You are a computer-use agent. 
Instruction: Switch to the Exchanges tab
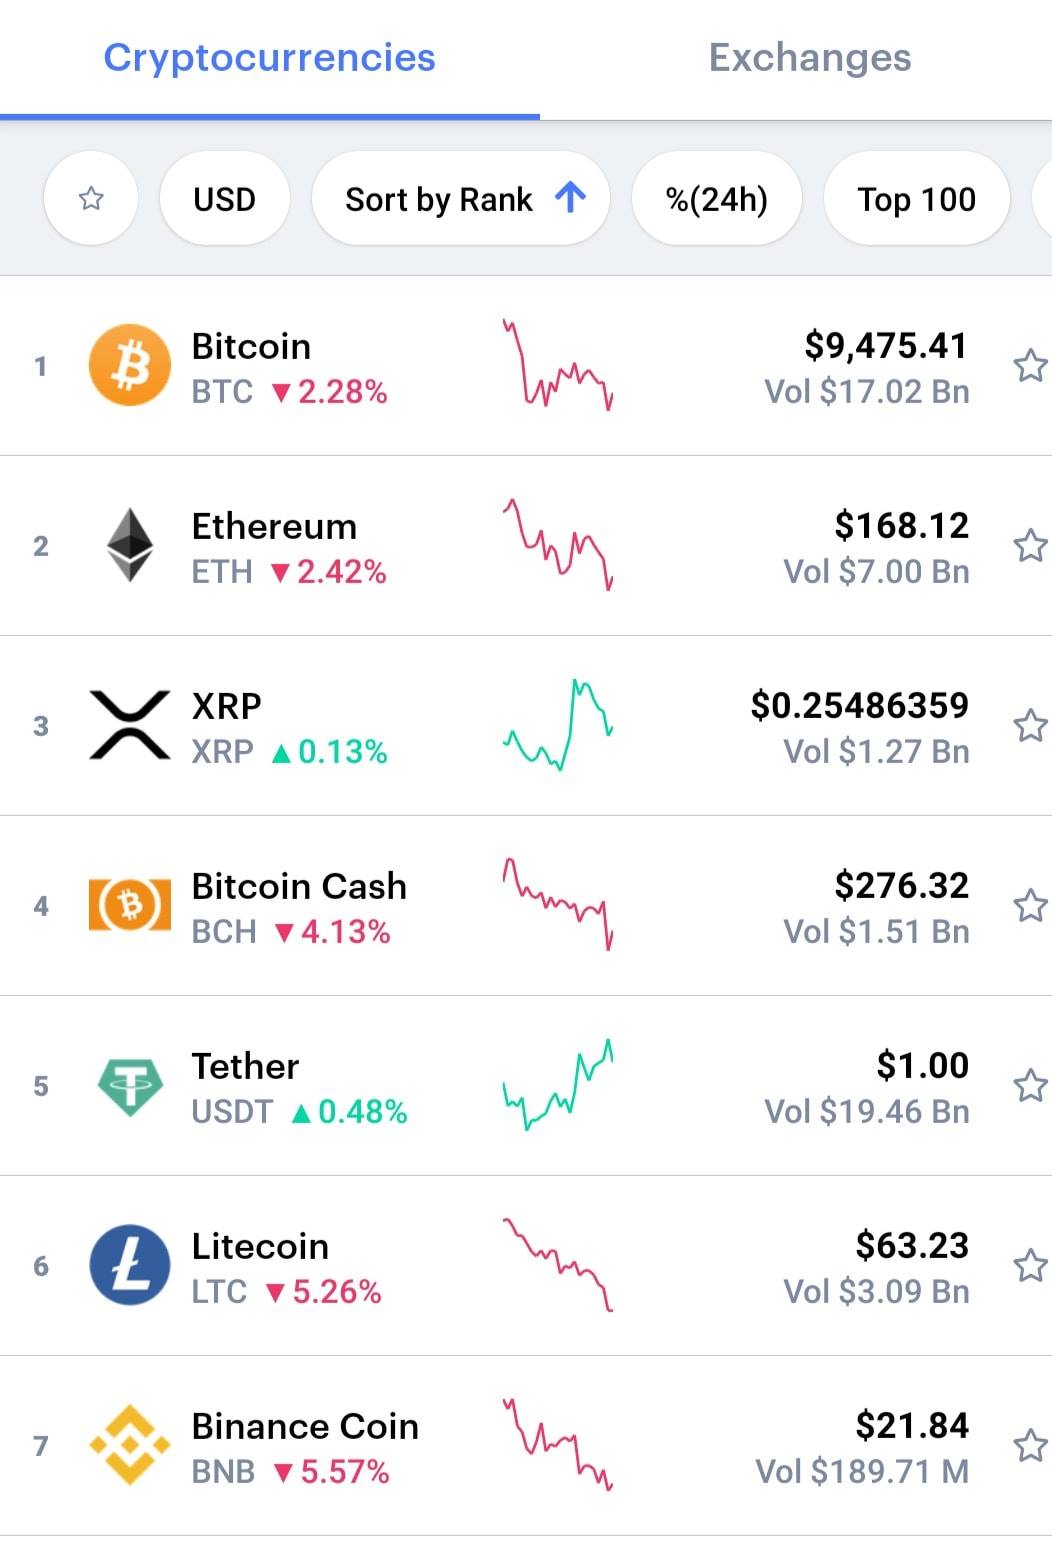tap(810, 58)
